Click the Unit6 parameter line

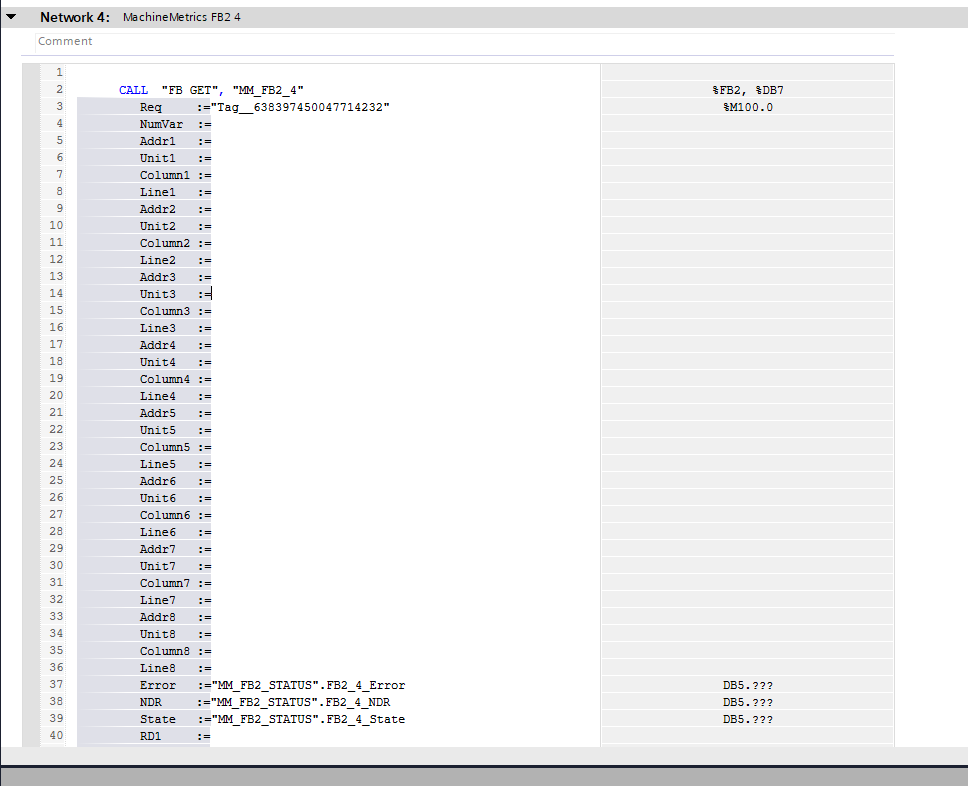[157, 498]
